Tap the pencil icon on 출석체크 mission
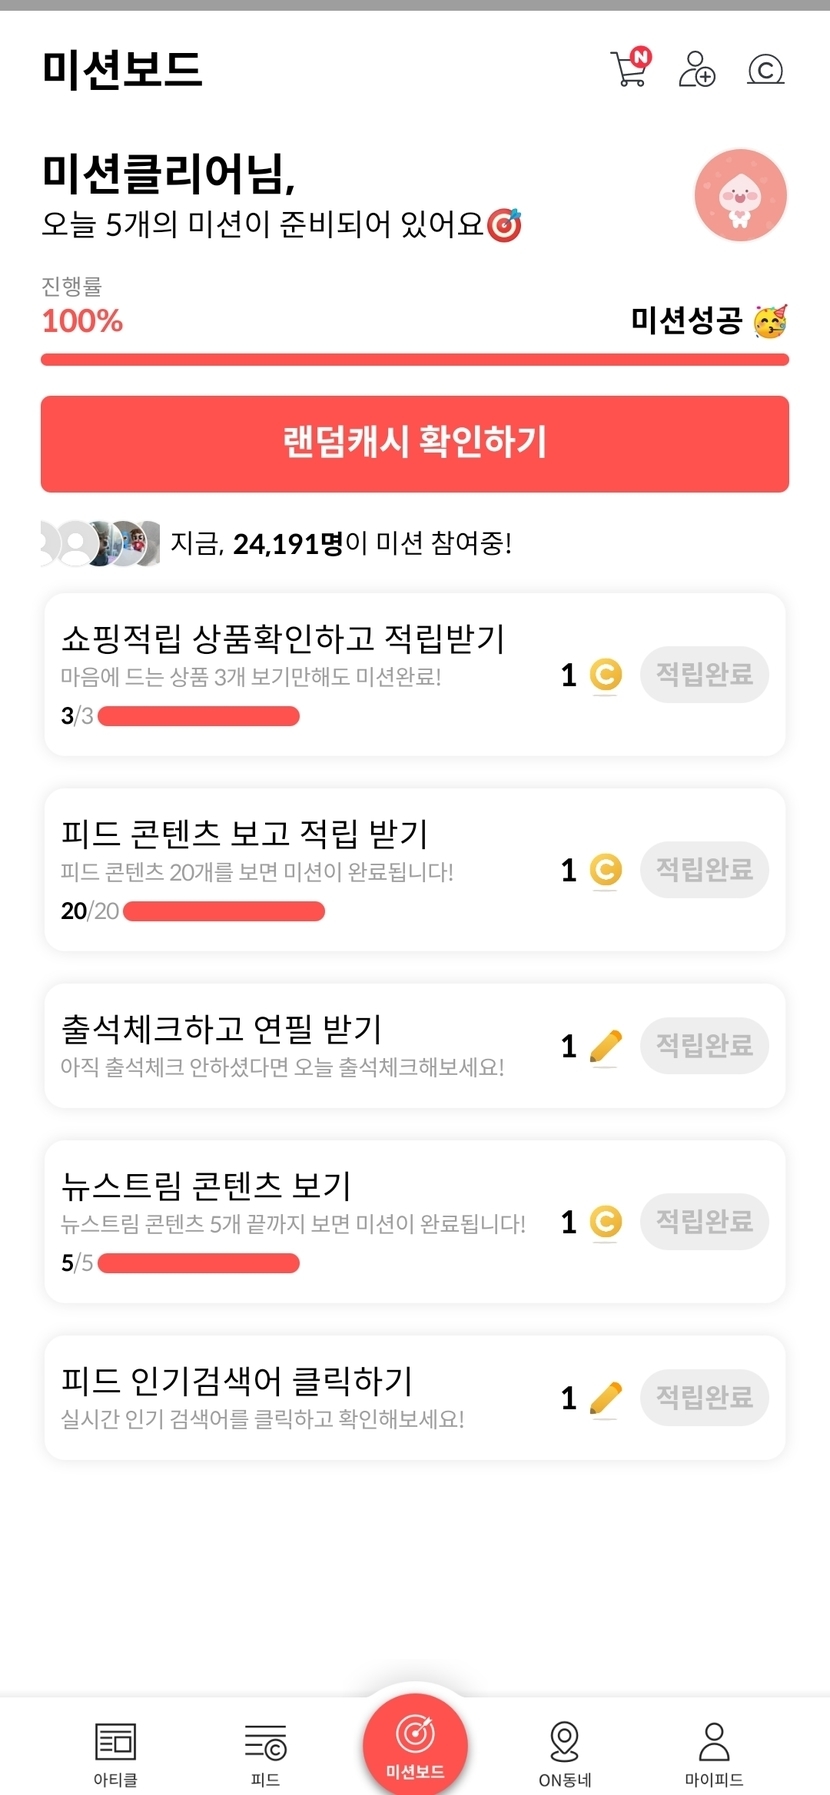This screenshot has height=1795, width=830. pos(605,1046)
